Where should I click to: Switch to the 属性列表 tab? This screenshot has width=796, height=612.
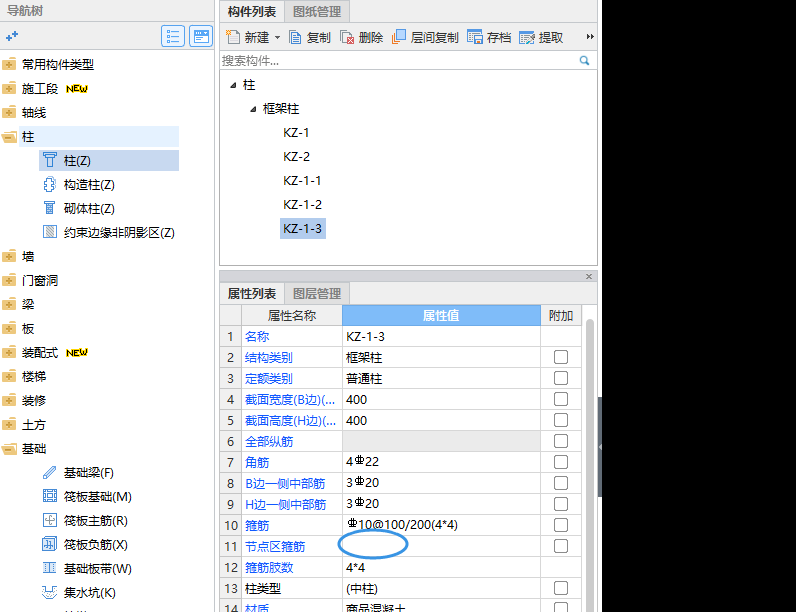(252, 293)
